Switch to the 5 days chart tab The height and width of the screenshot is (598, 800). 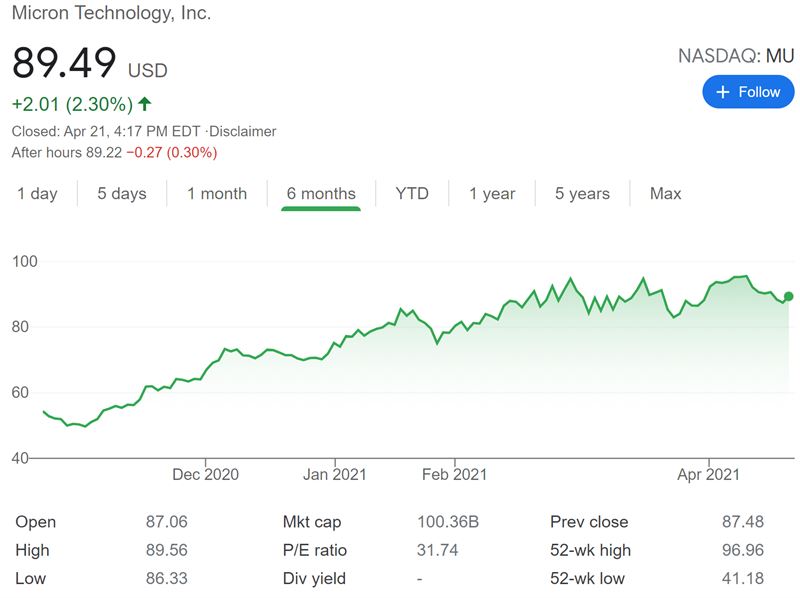coord(121,194)
